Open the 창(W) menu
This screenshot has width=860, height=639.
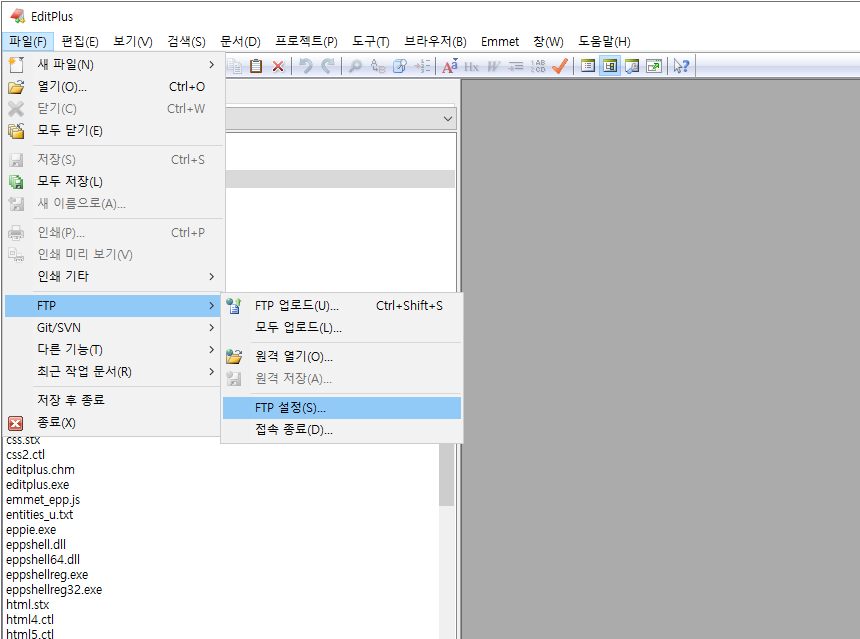click(548, 42)
